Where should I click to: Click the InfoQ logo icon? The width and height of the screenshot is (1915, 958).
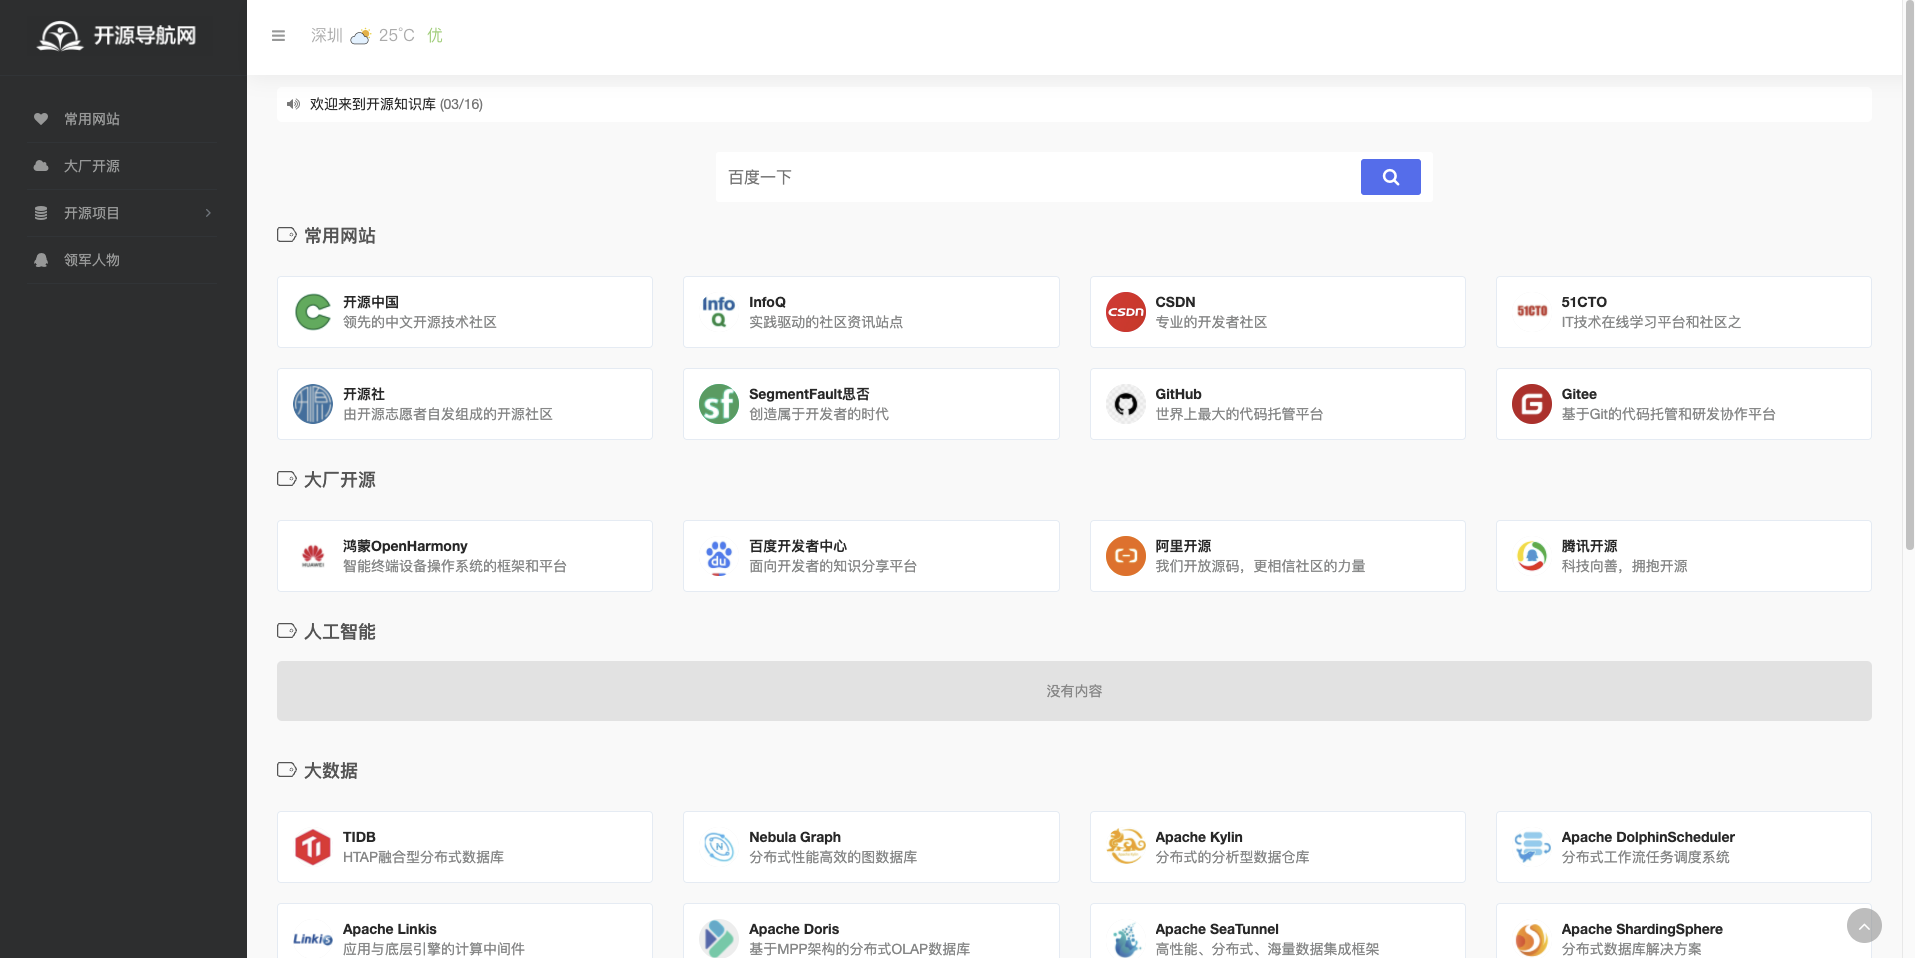click(x=719, y=312)
